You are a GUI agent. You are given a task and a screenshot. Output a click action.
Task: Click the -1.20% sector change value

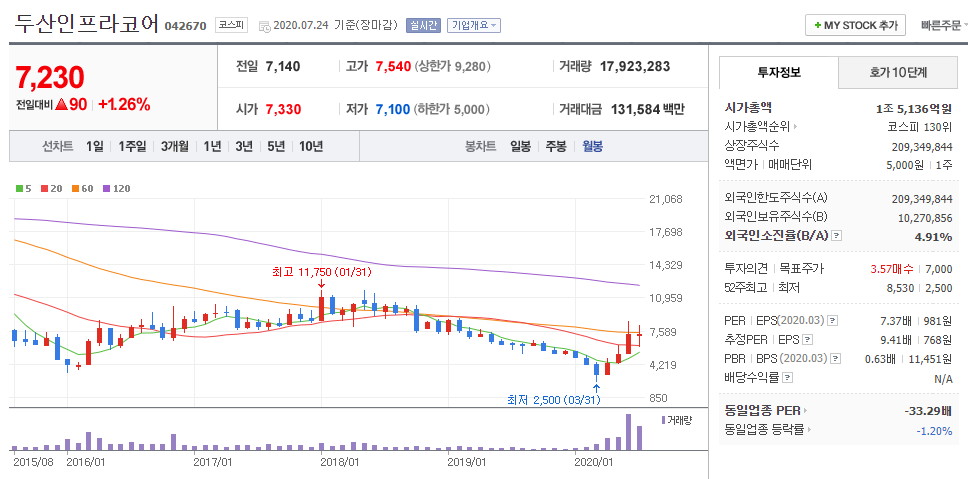(934, 431)
